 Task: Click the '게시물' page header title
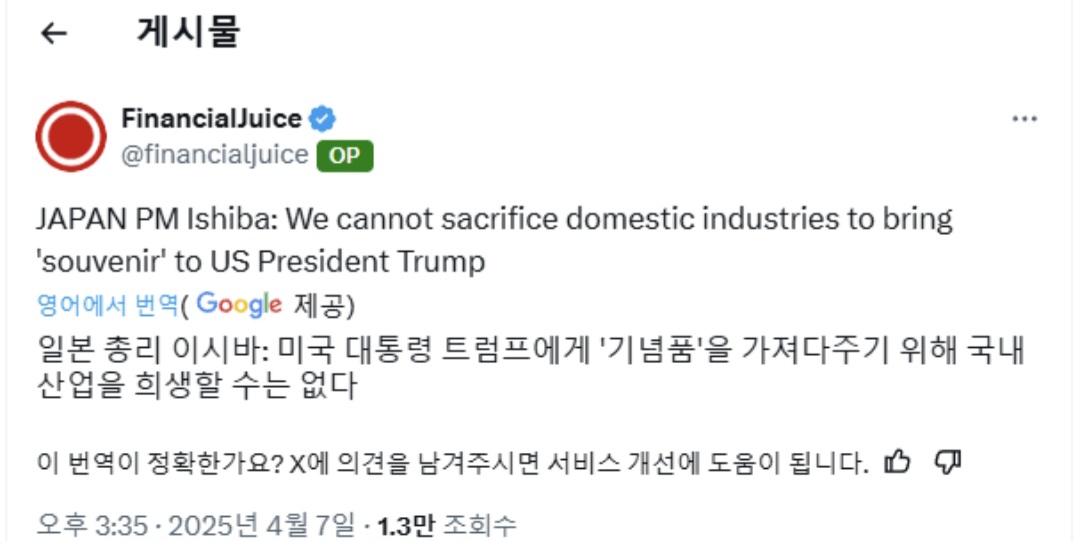pyautogui.click(x=188, y=32)
